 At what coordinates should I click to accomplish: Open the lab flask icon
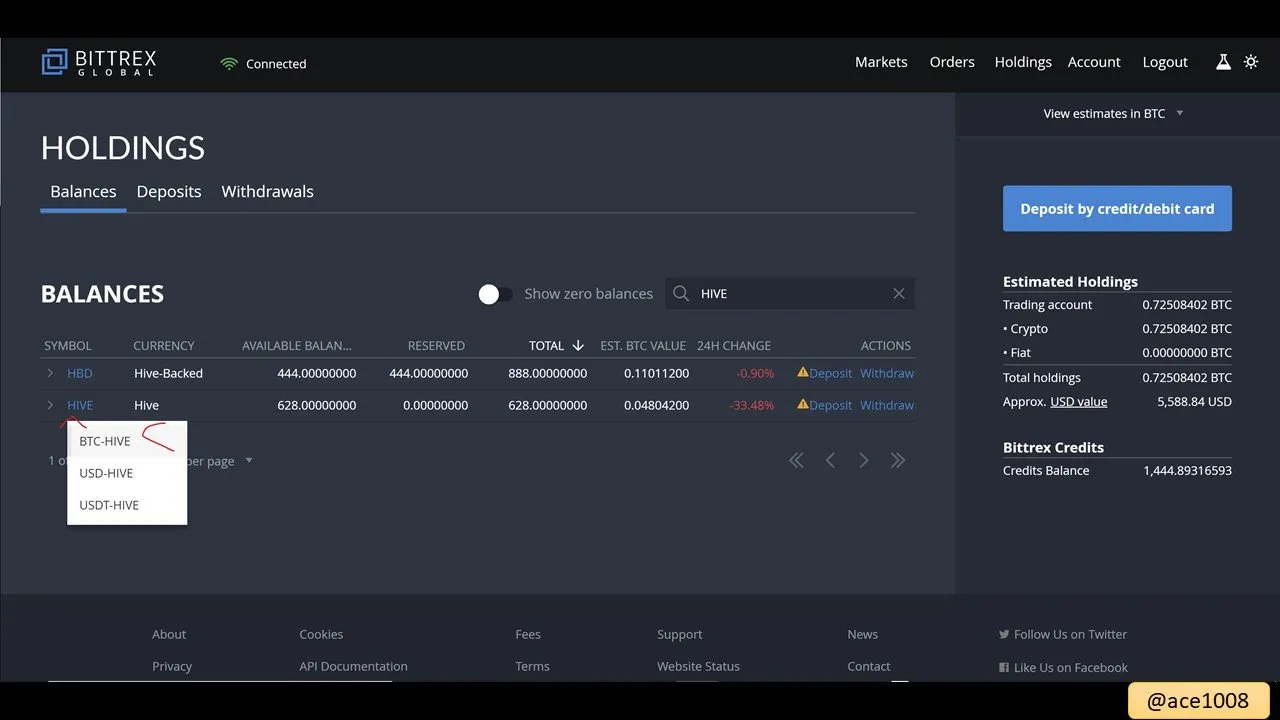[1223, 62]
